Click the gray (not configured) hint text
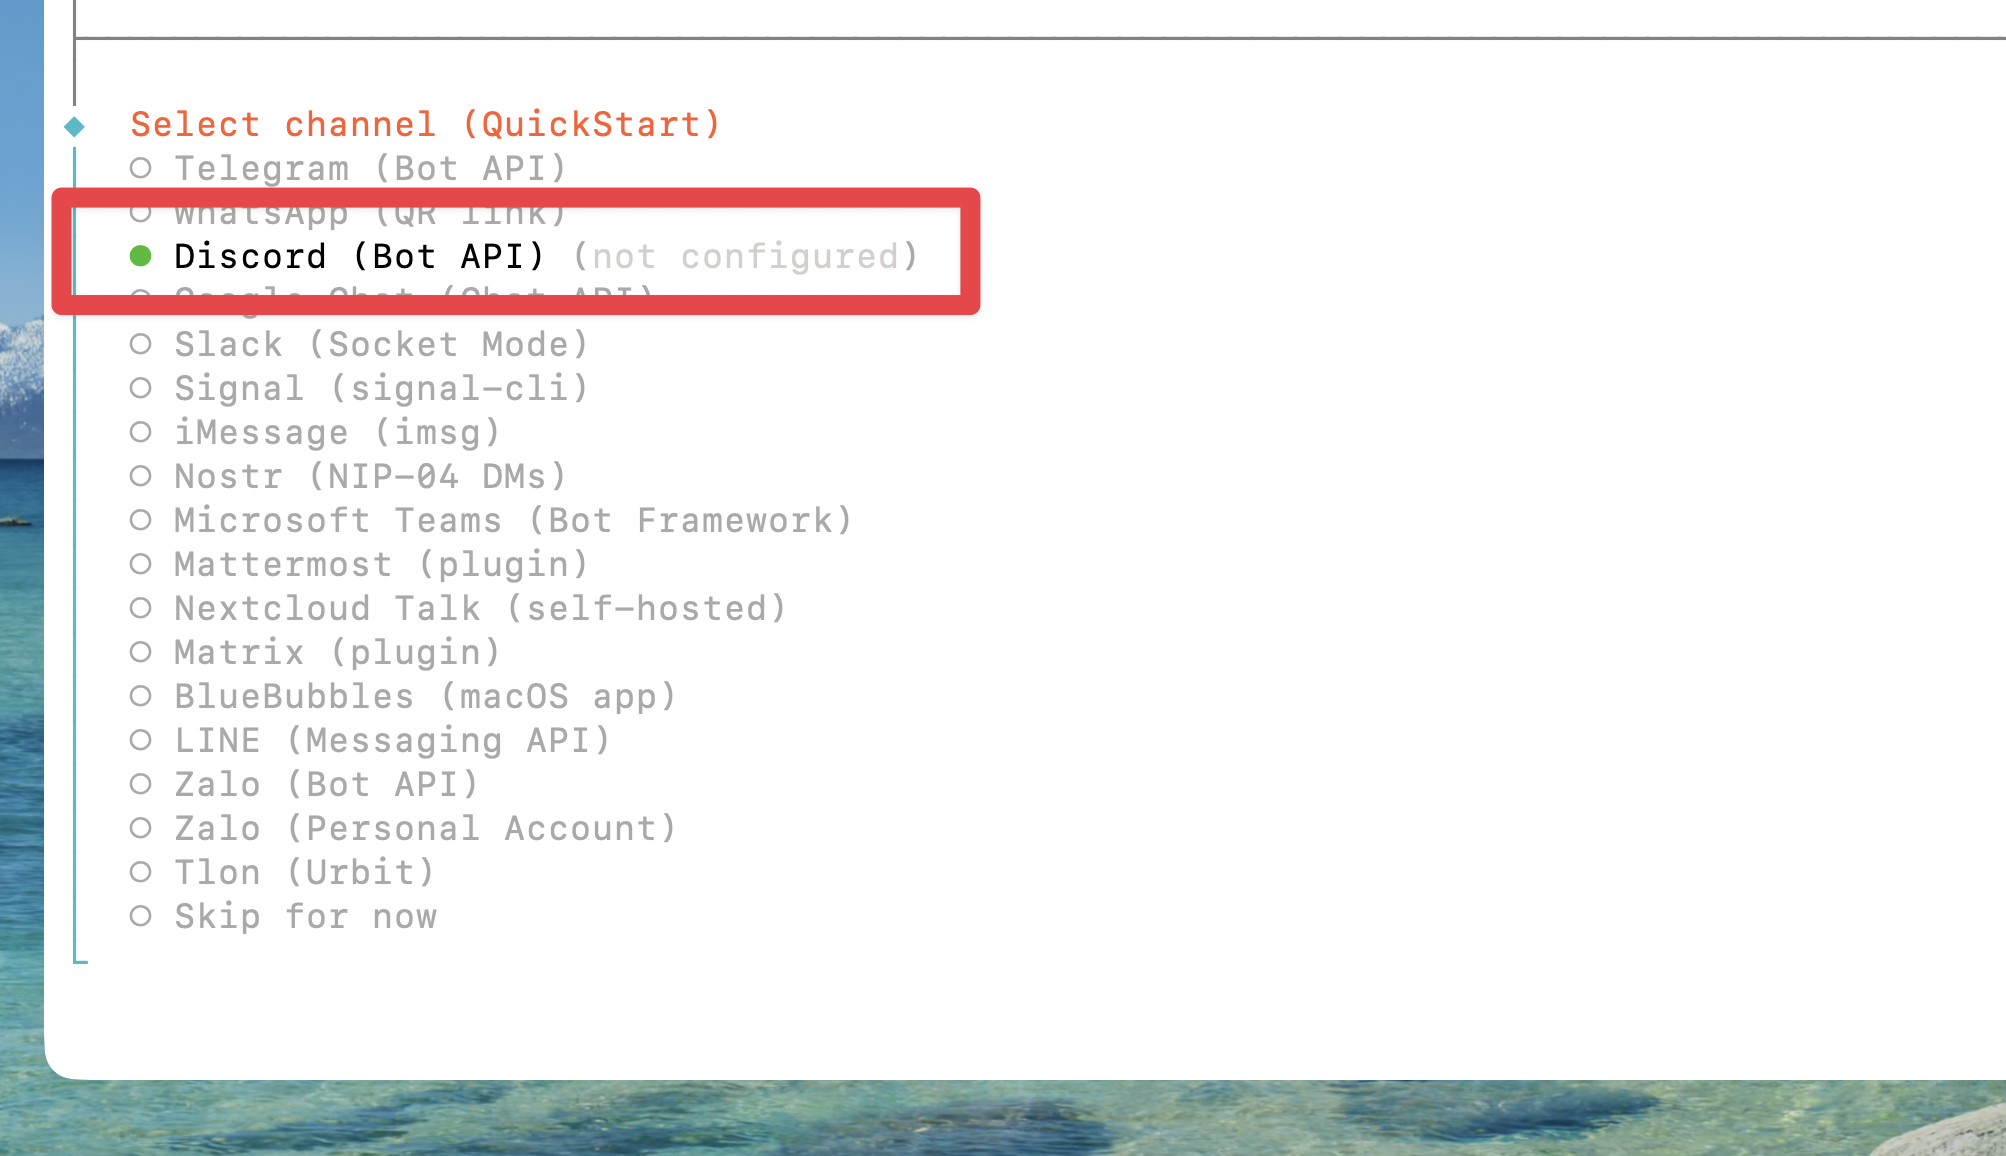This screenshot has width=2006, height=1156. [745, 257]
